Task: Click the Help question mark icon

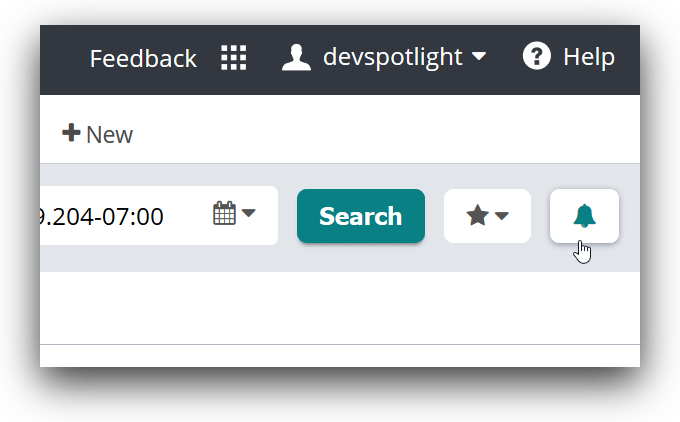Action: pyautogui.click(x=537, y=57)
